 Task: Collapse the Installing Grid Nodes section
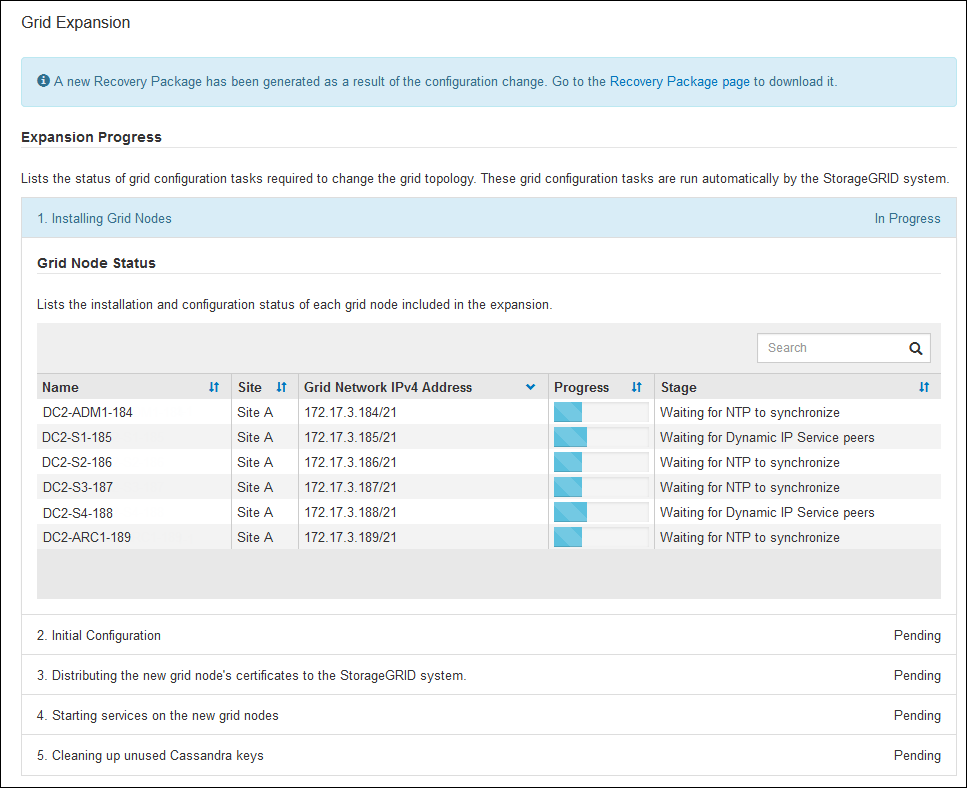[x=112, y=218]
